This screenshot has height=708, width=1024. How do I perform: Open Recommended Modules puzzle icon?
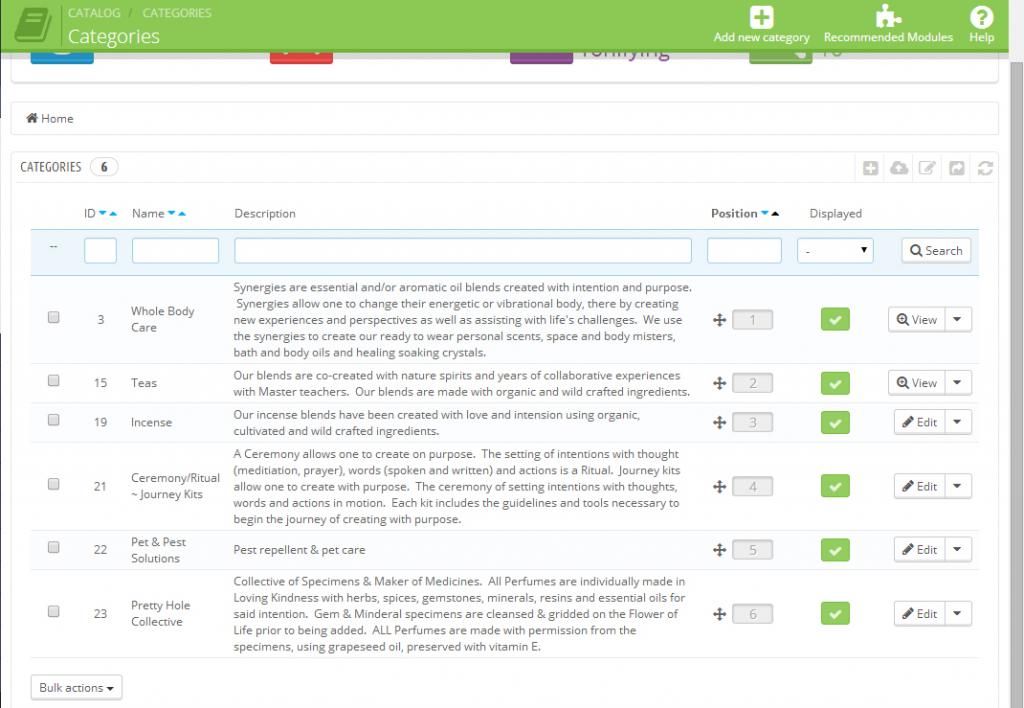pos(887,17)
